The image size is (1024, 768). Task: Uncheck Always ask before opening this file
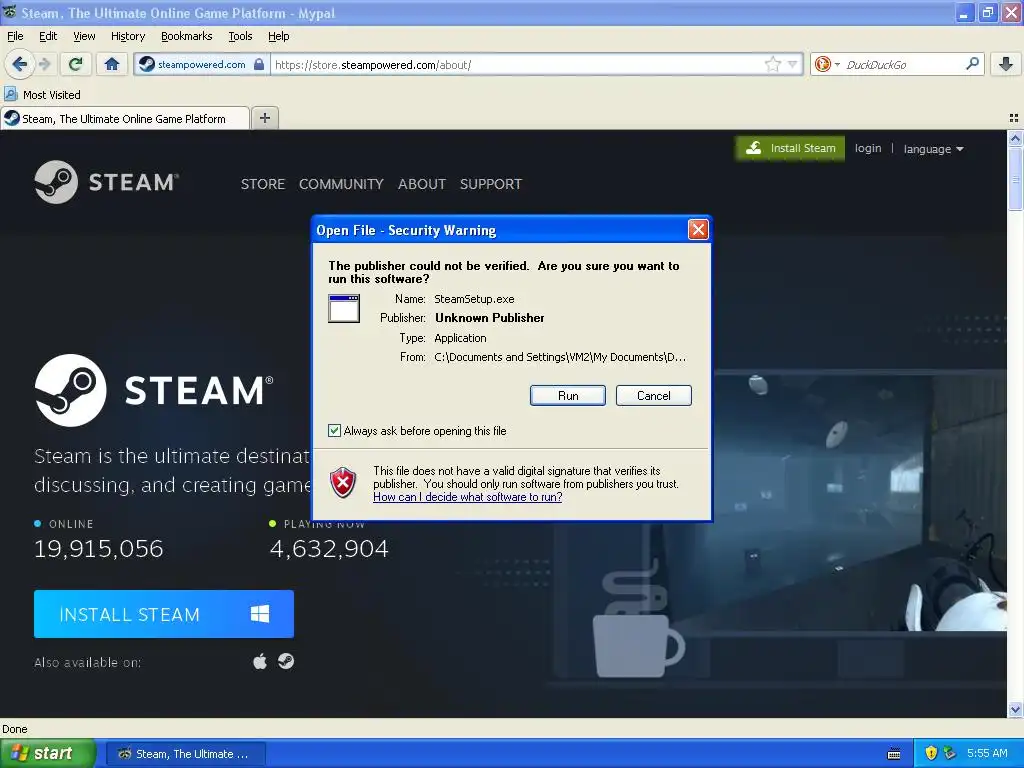pos(334,430)
